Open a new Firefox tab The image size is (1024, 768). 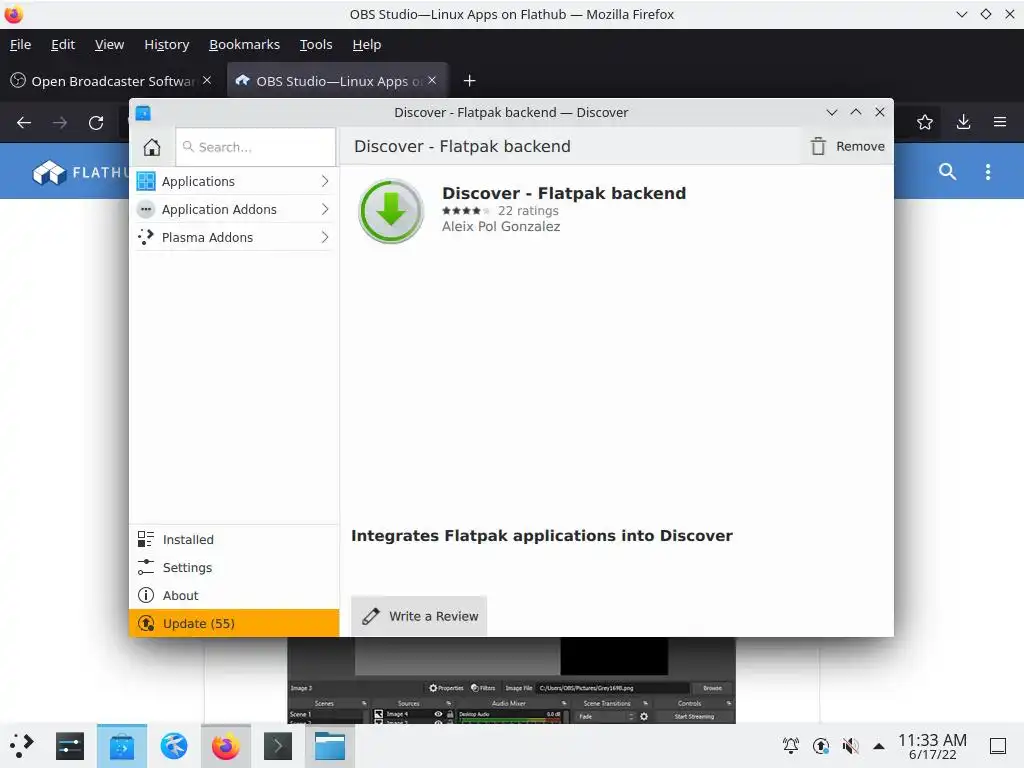469,80
